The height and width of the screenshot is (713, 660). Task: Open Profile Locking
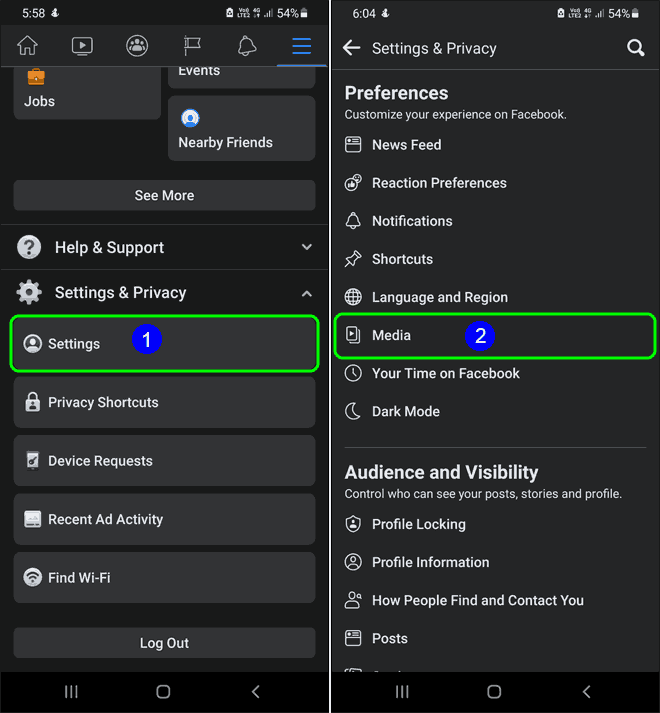495,524
